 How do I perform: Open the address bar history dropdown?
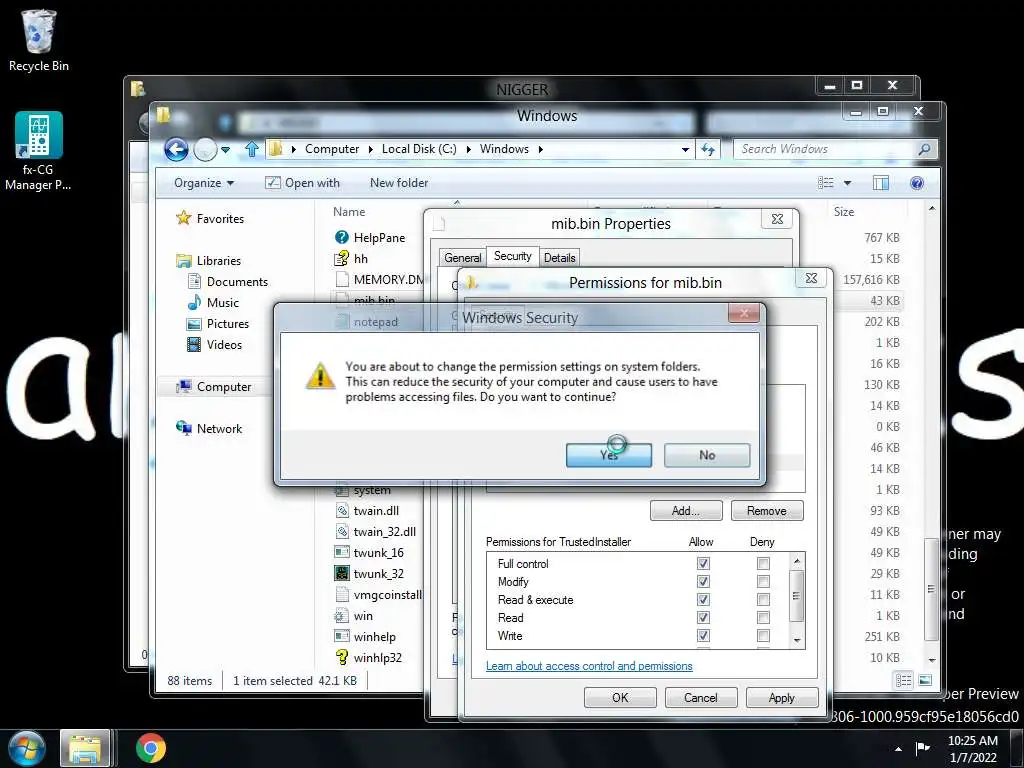[x=685, y=150]
